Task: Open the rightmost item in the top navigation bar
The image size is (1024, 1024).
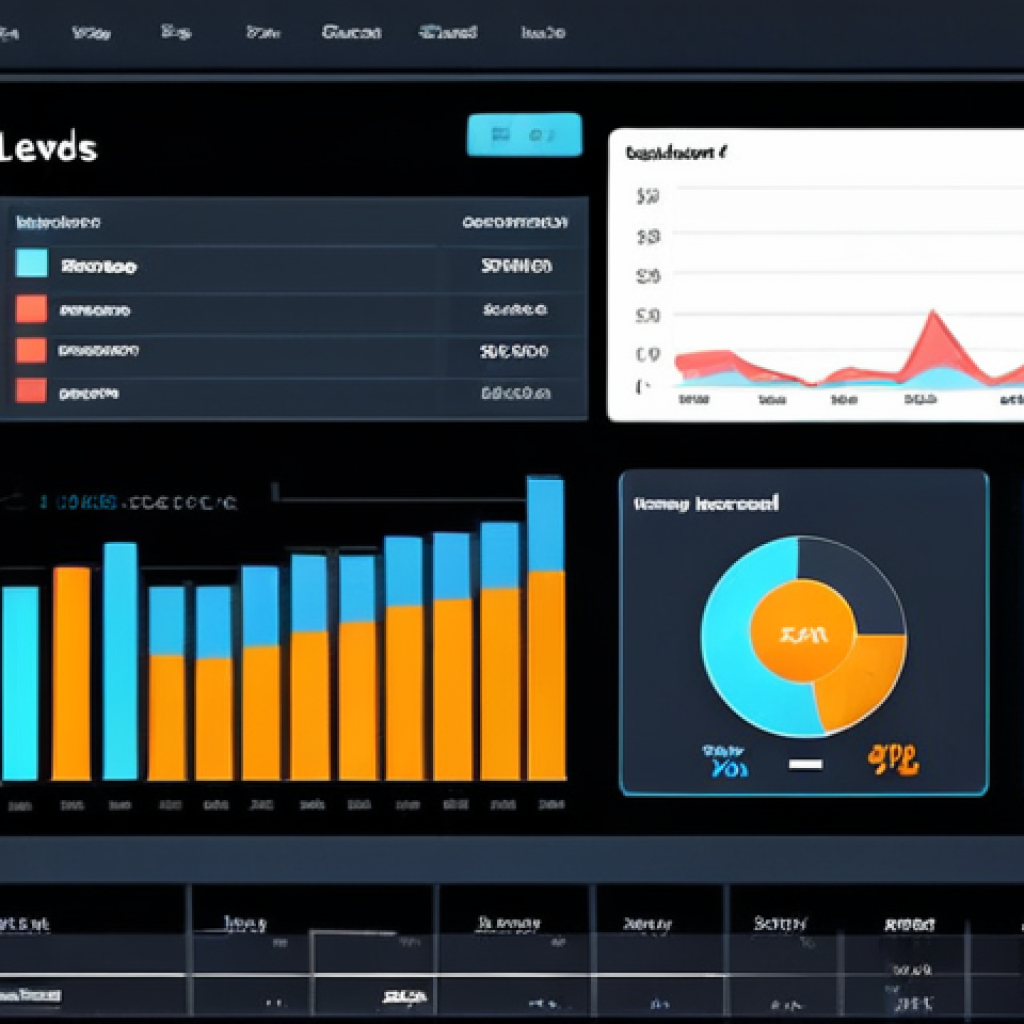Action: tap(543, 32)
